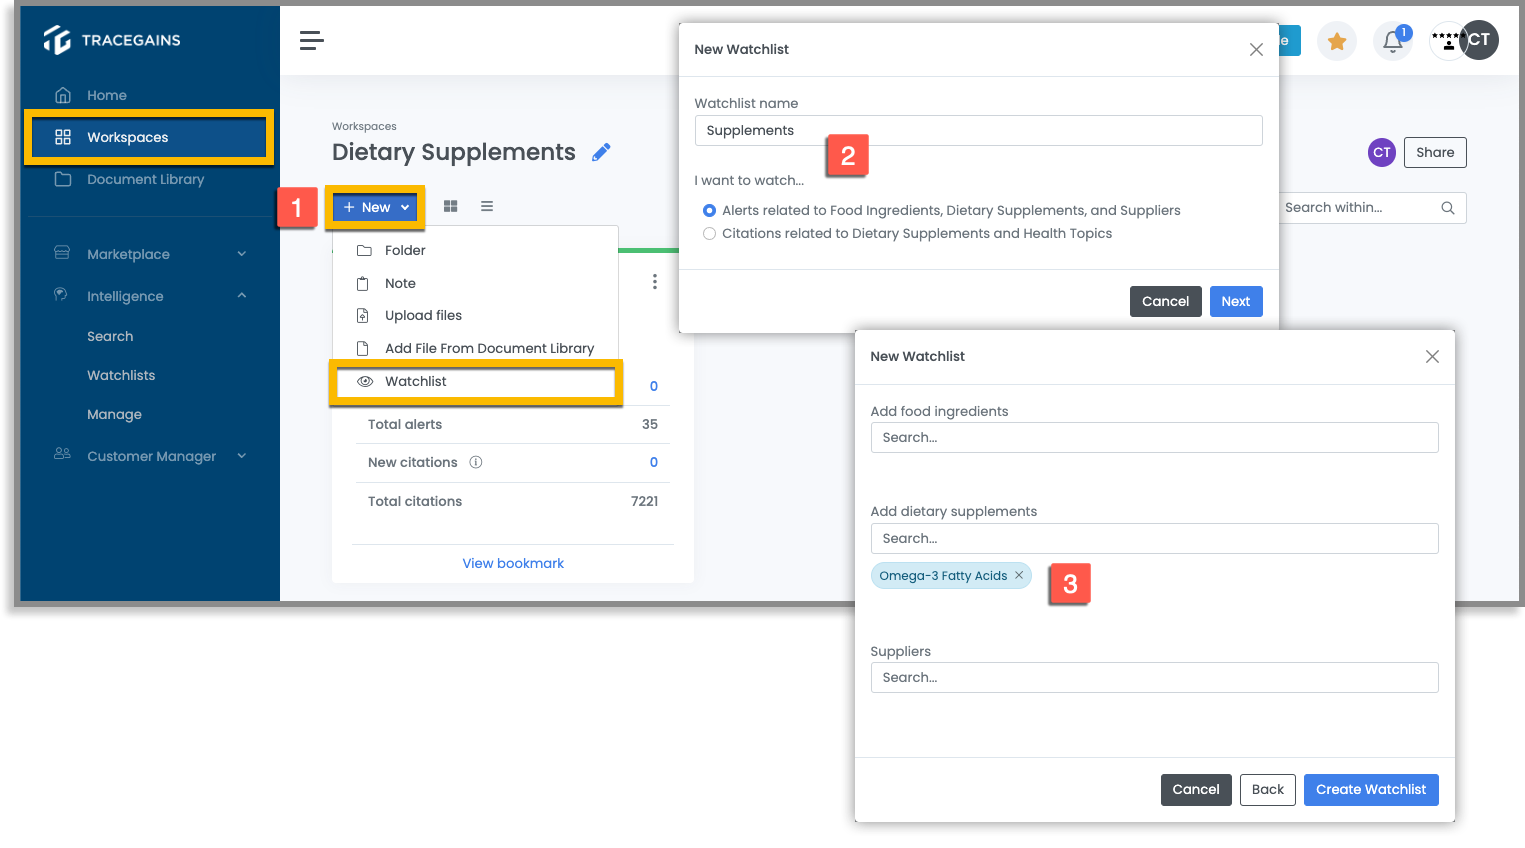The width and height of the screenshot is (1525, 848).
Task: Select Alerts related to Food Ingredients option
Action: point(709,210)
